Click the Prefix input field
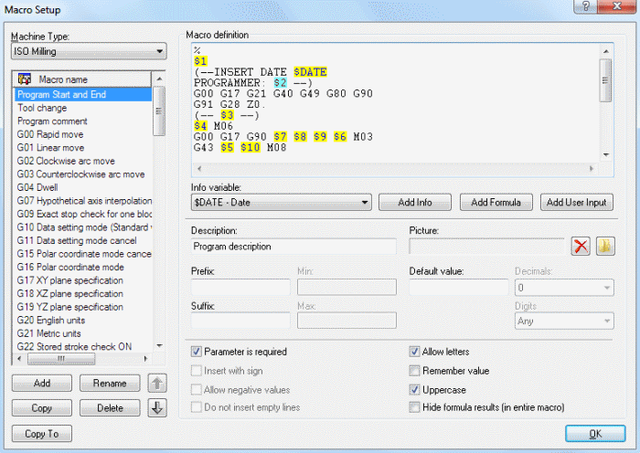Screen dimensions: 640x453 (240, 287)
